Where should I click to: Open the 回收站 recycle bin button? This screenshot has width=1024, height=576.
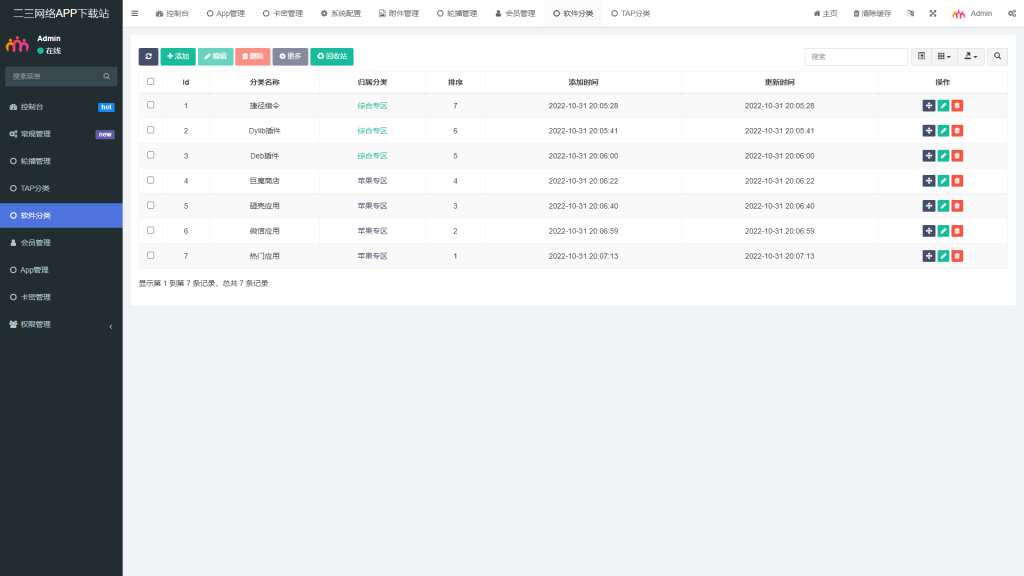pos(331,57)
